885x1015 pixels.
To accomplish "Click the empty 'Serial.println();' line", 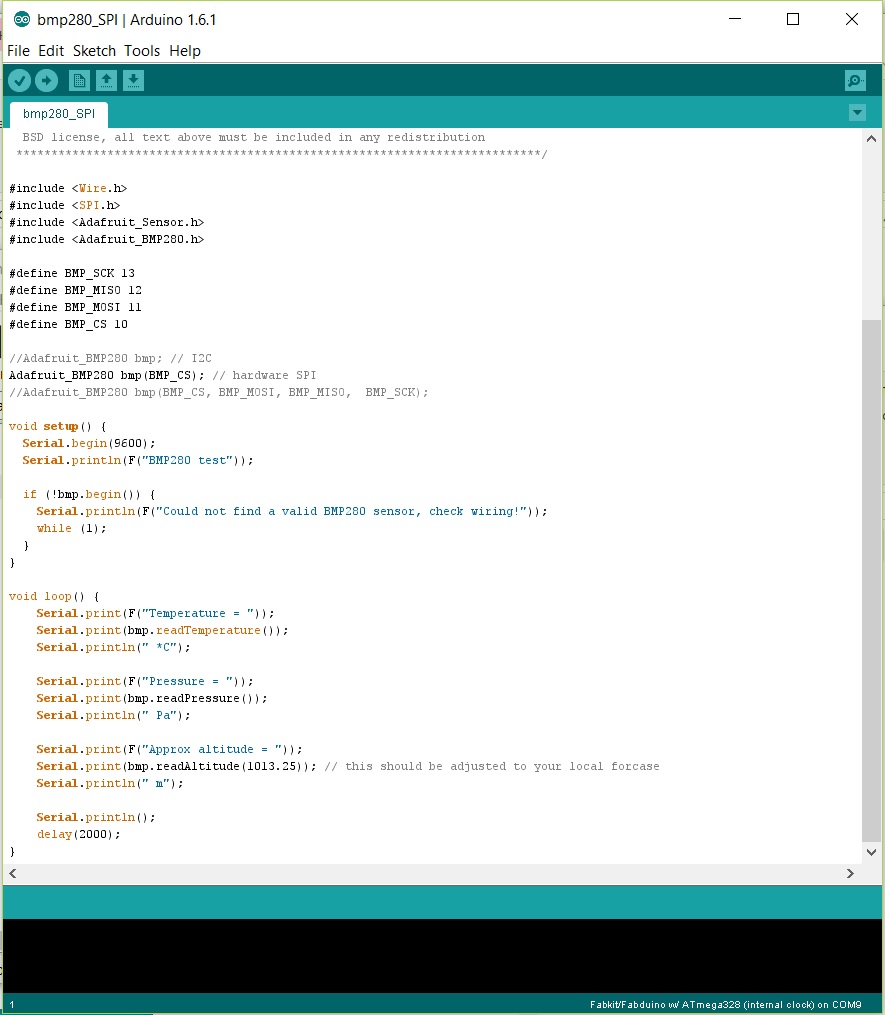I will [96, 817].
